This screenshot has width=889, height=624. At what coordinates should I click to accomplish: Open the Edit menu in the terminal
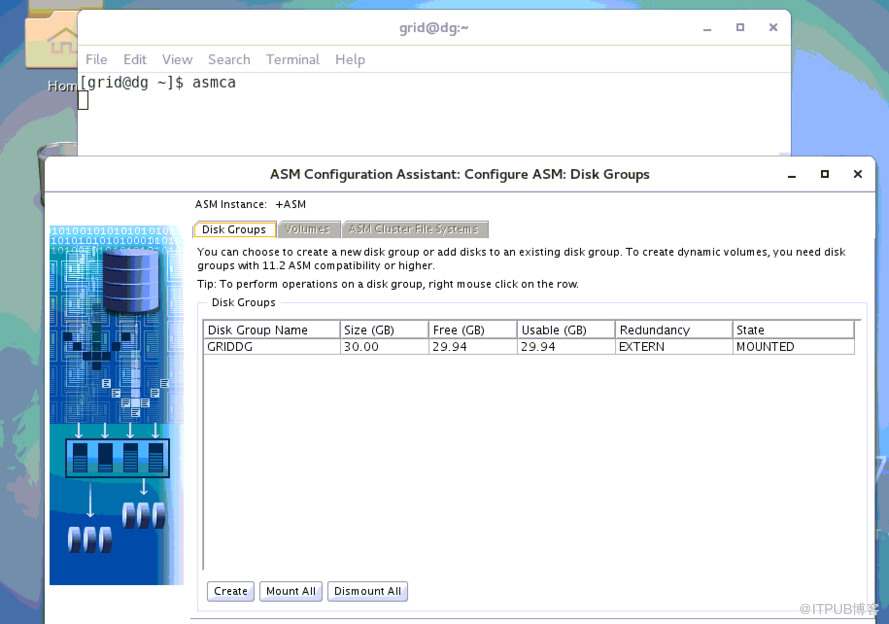point(135,60)
